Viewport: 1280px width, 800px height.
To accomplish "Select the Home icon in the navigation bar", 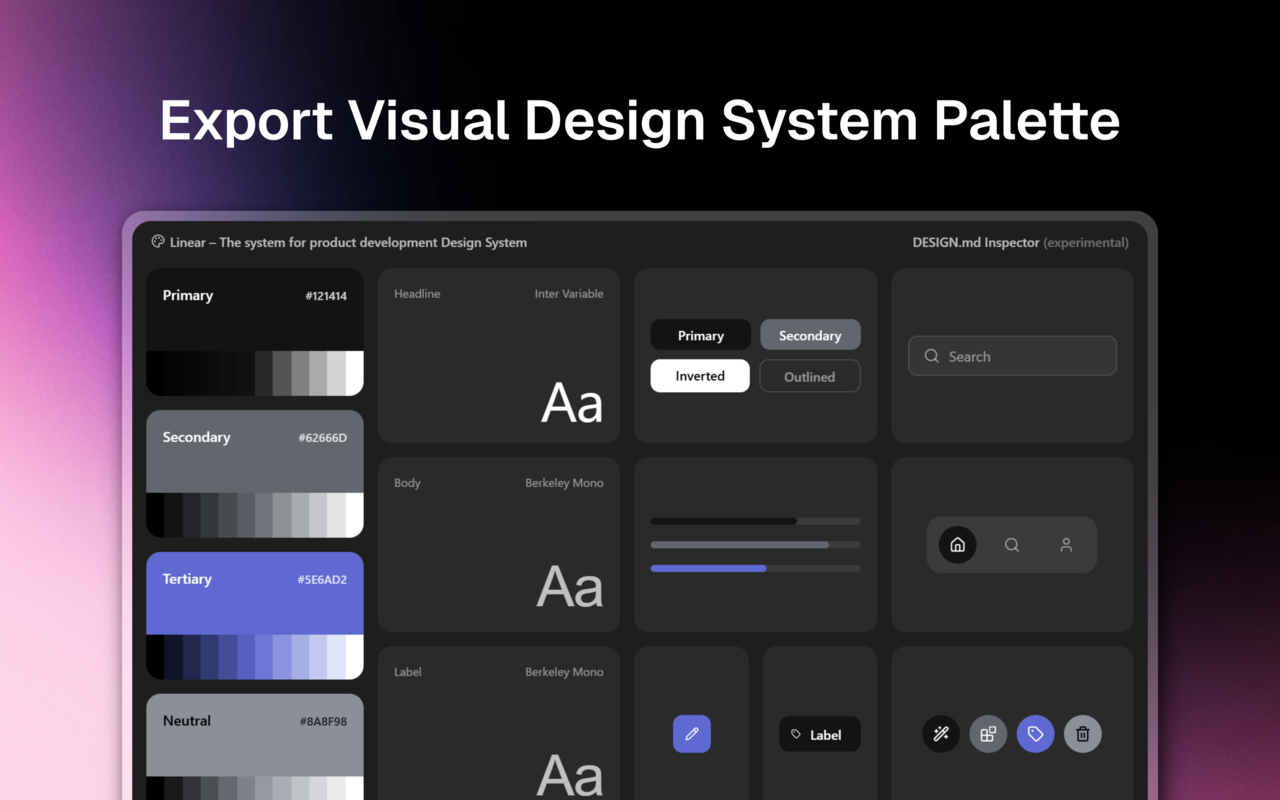I will (957, 544).
